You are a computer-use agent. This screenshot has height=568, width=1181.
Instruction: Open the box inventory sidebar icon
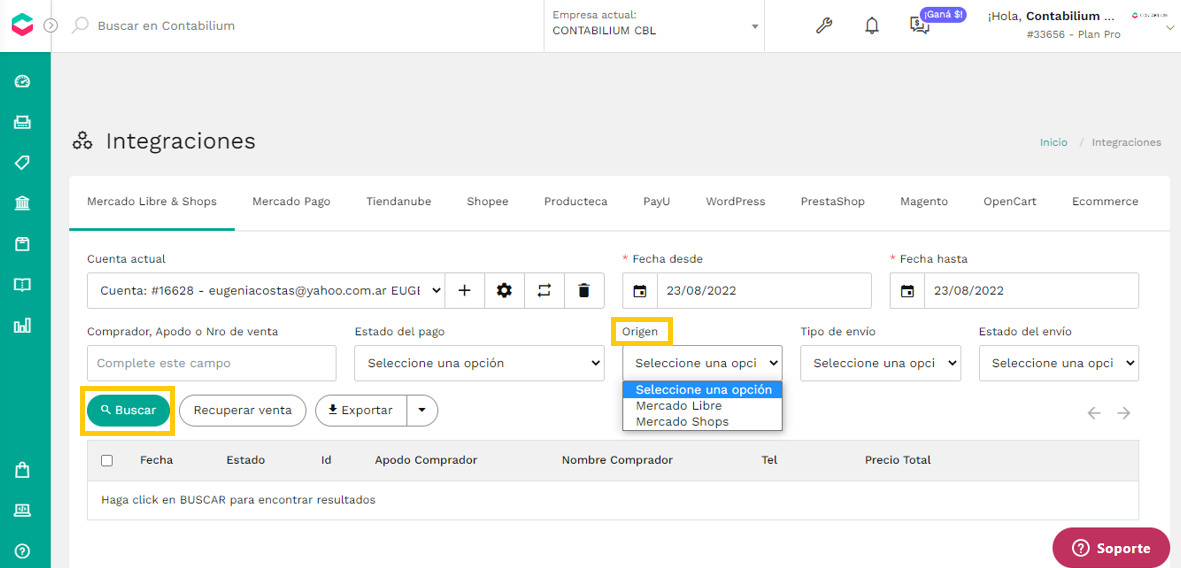(x=22, y=244)
